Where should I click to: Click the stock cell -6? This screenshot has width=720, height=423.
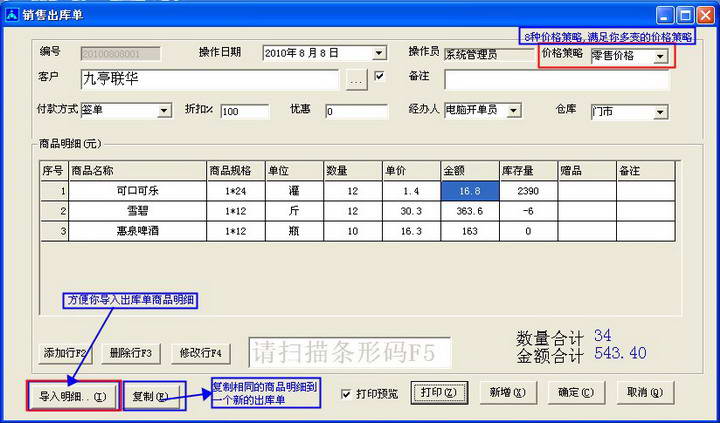(529, 211)
